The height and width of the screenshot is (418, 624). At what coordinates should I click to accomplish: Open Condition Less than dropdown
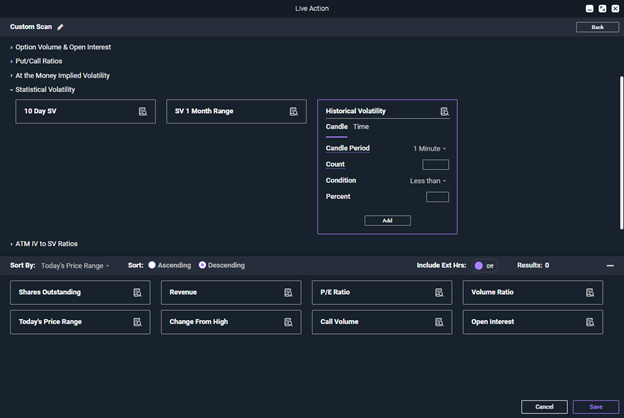tap(428, 181)
